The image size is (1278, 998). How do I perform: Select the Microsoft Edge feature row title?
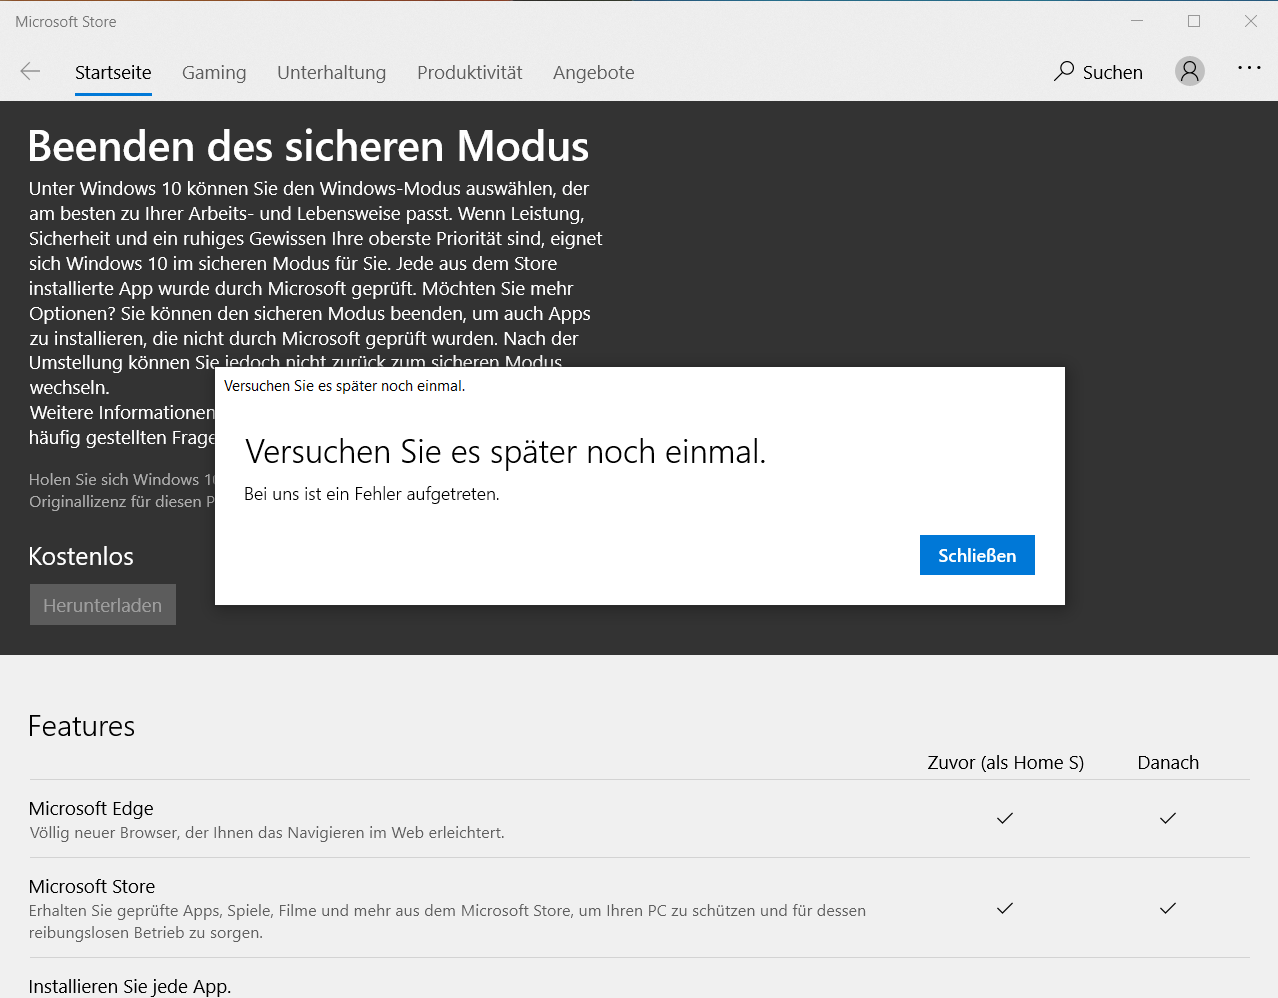click(x=91, y=808)
